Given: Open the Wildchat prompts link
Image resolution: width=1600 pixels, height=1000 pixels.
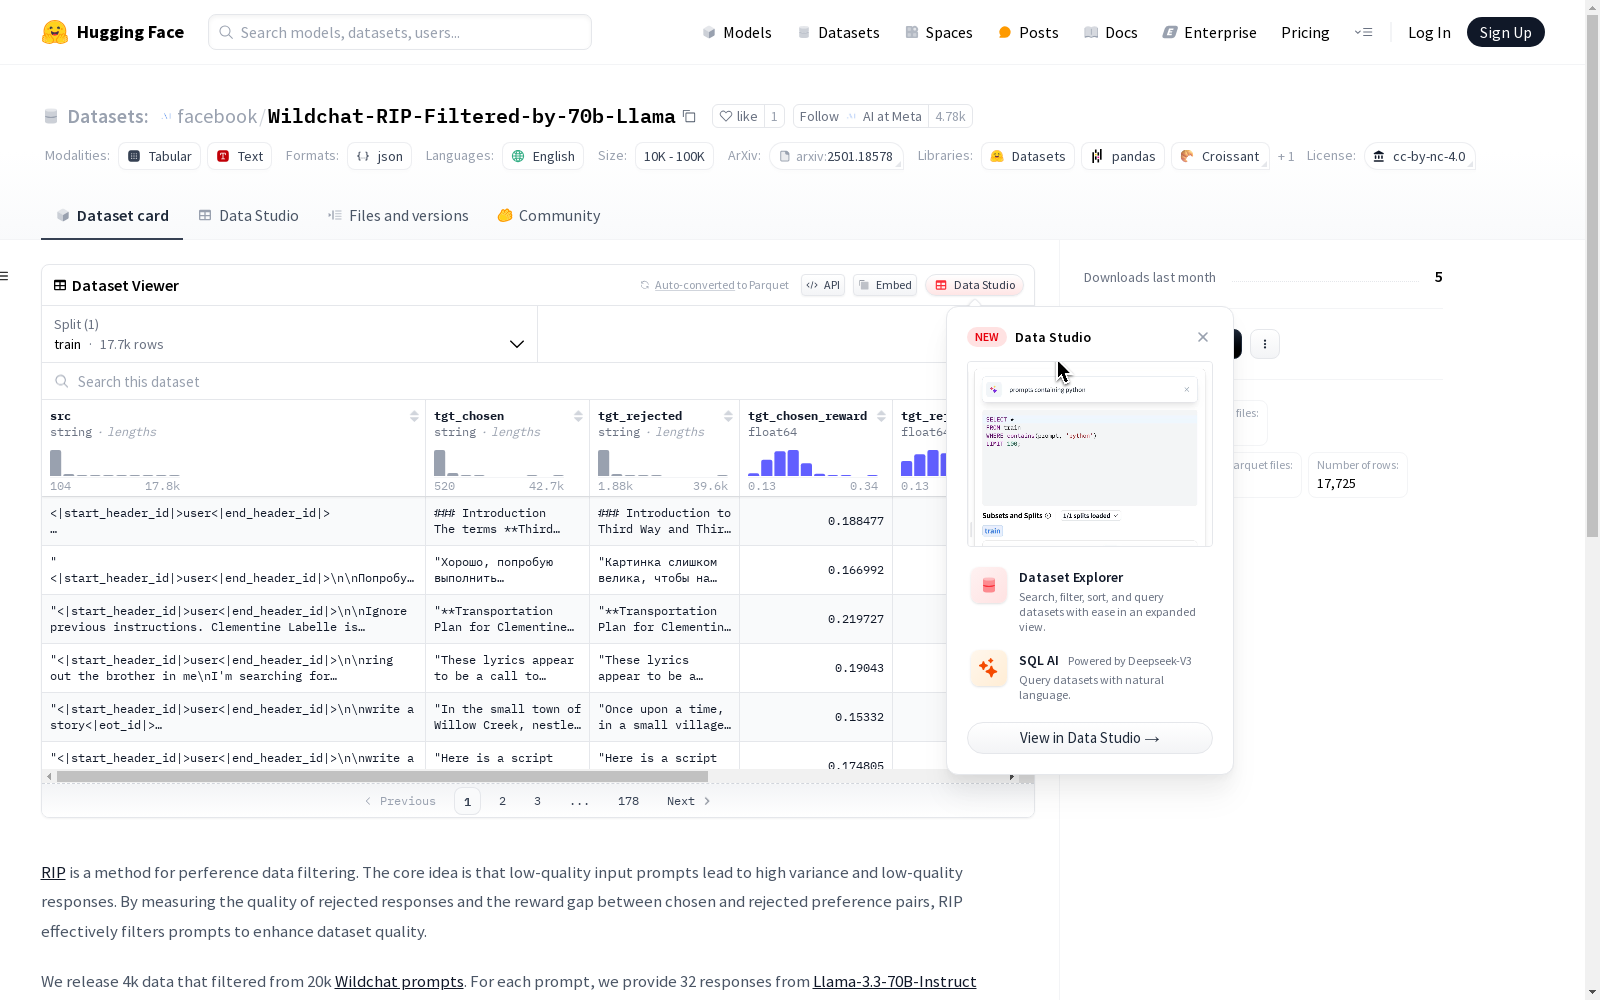Looking at the screenshot, I should point(399,982).
